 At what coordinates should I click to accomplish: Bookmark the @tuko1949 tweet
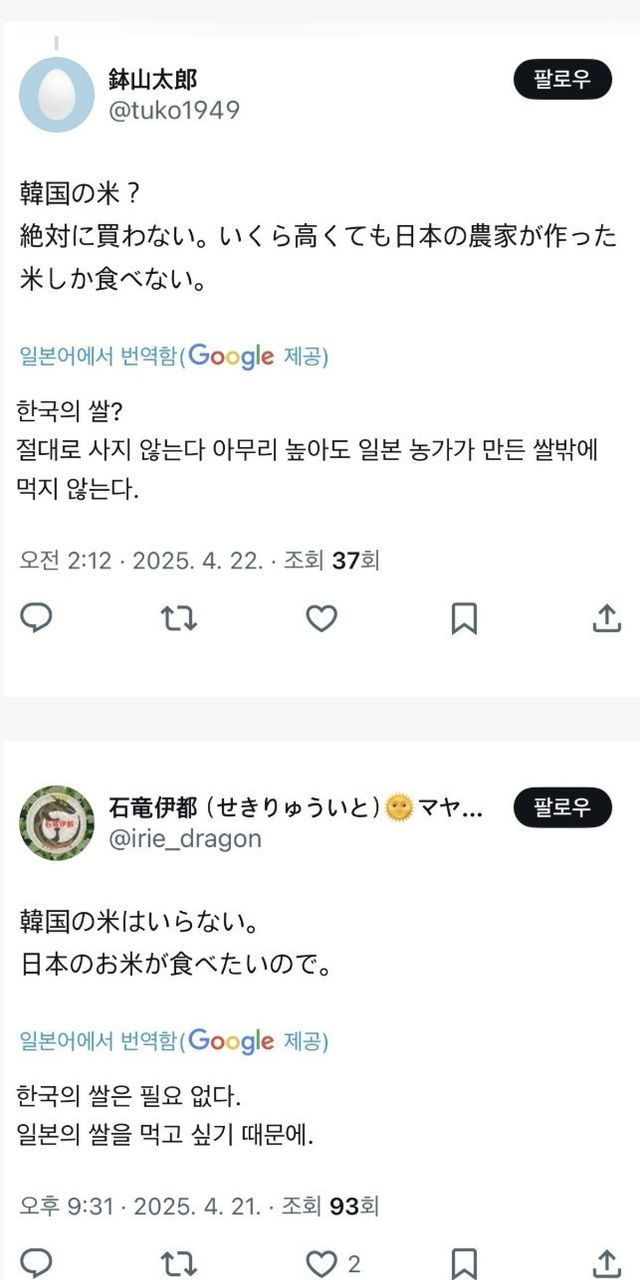463,619
